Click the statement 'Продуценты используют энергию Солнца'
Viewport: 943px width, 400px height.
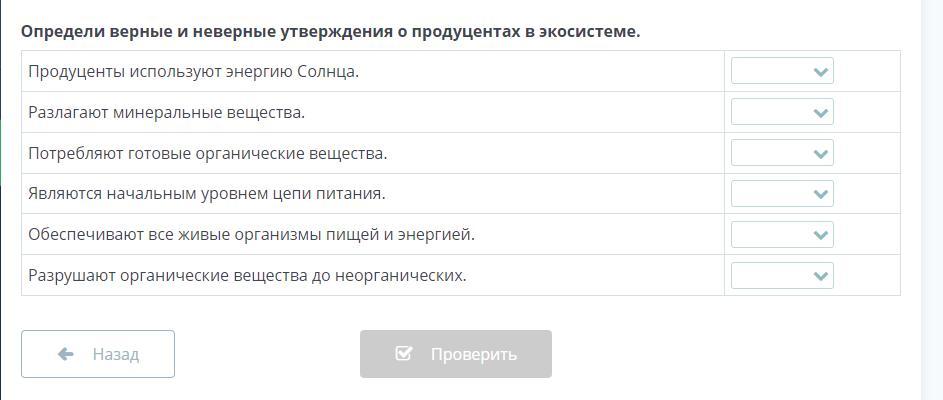tap(194, 72)
